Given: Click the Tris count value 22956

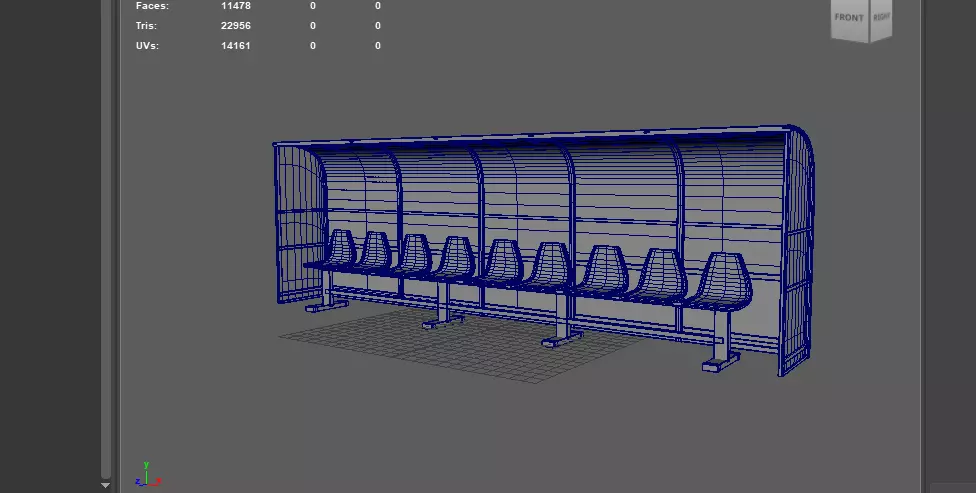Looking at the screenshot, I should [236, 26].
